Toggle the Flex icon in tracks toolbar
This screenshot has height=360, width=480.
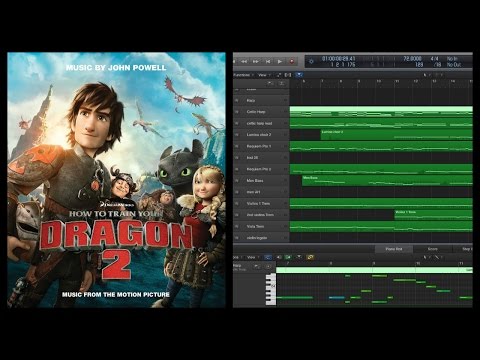(288, 75)
